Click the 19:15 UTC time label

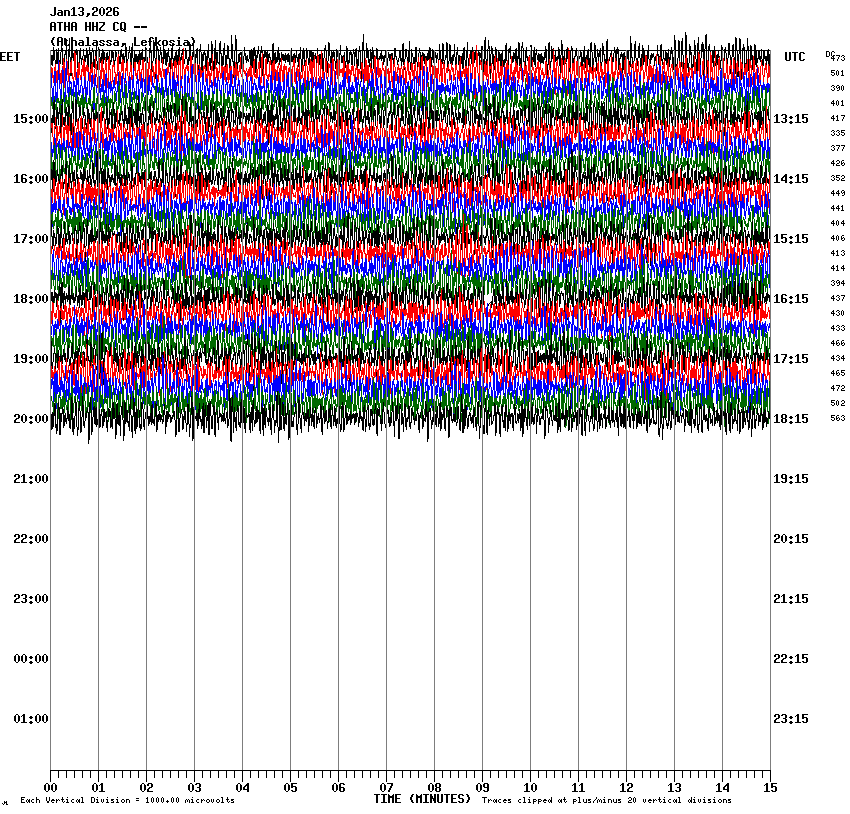[790, 479]
